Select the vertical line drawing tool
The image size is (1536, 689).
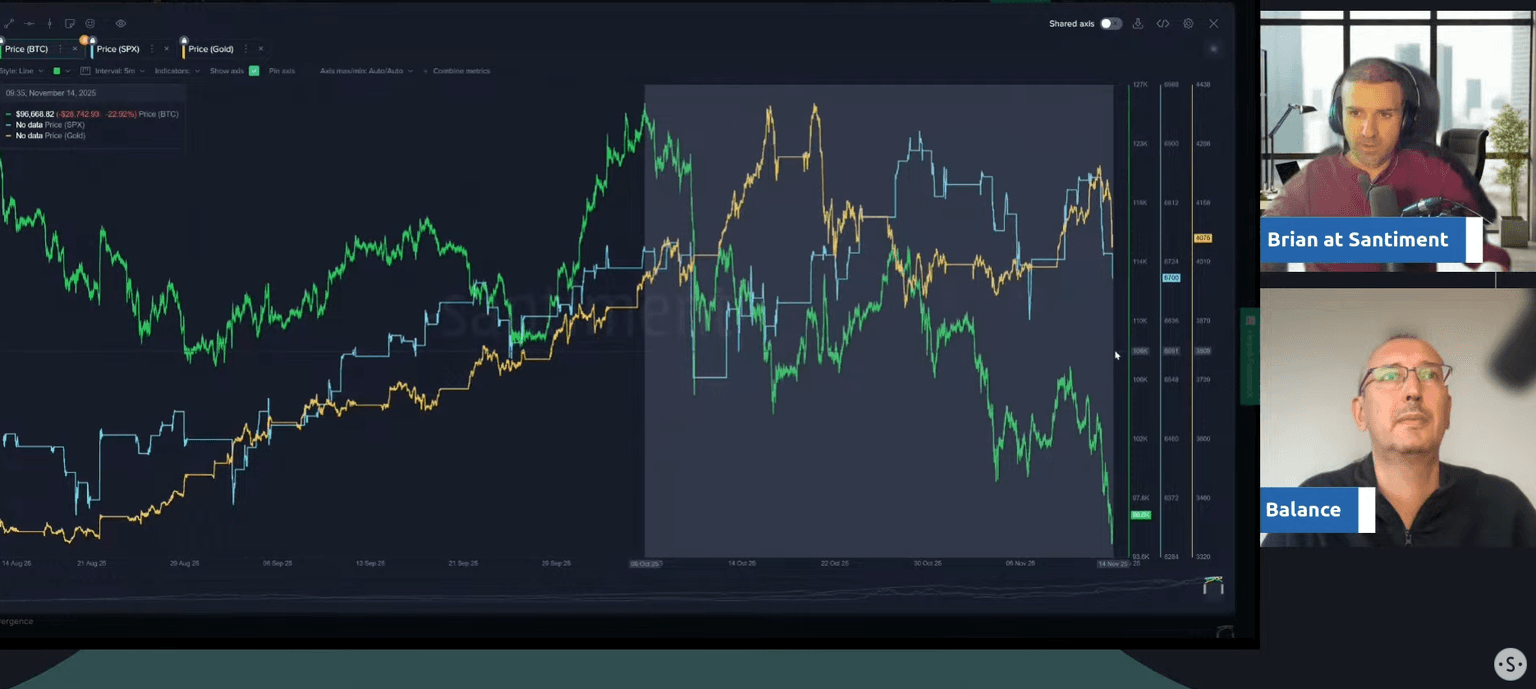click(x=49, y=23)
